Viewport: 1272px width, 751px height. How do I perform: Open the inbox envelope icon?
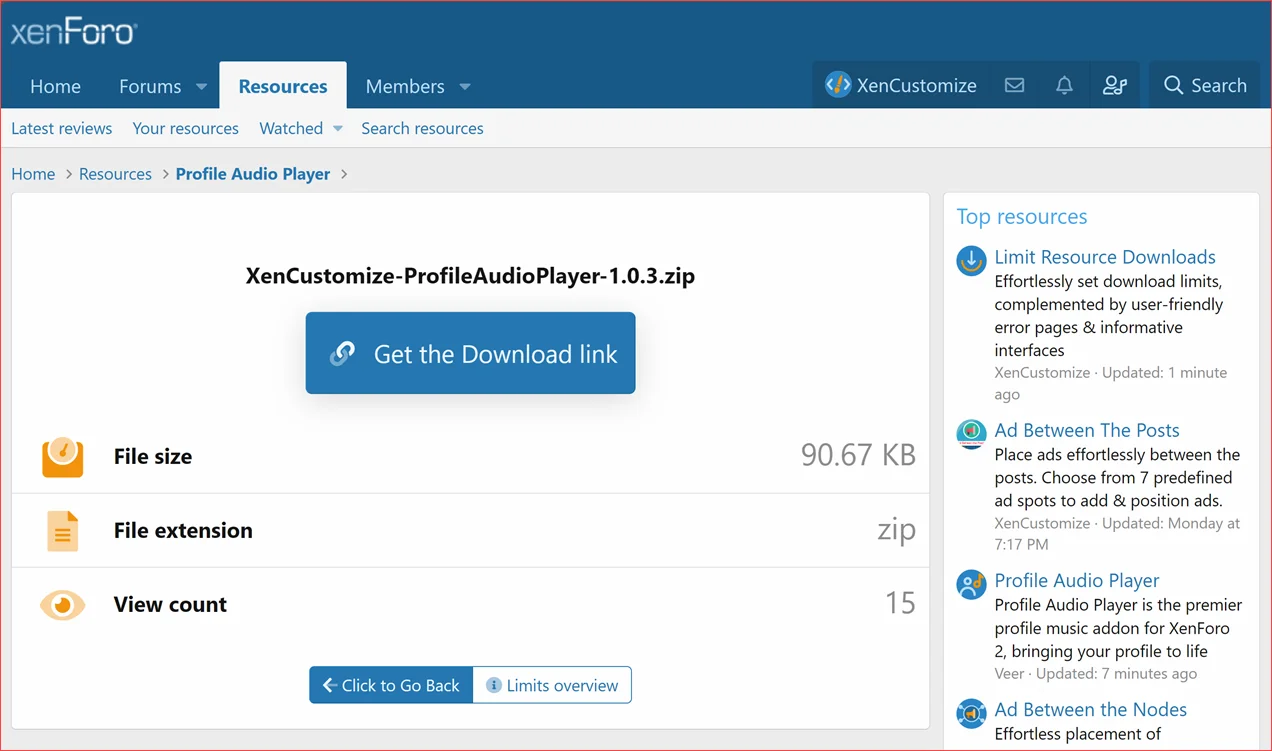1014,85
